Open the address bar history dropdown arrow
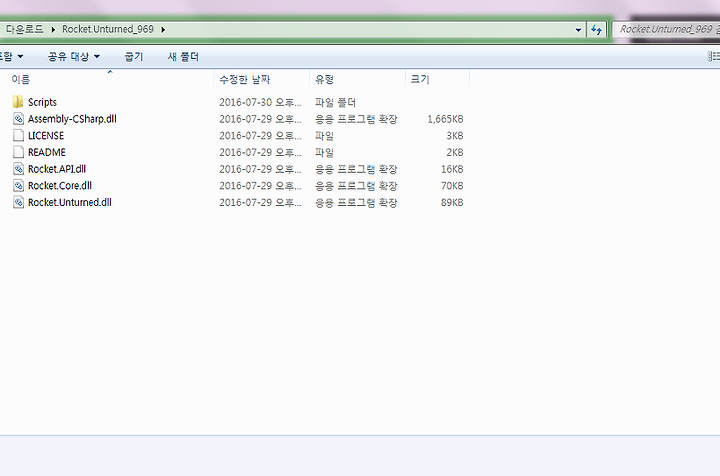The height and width of the screenshot is (476, 720). (x=578, y=30)
